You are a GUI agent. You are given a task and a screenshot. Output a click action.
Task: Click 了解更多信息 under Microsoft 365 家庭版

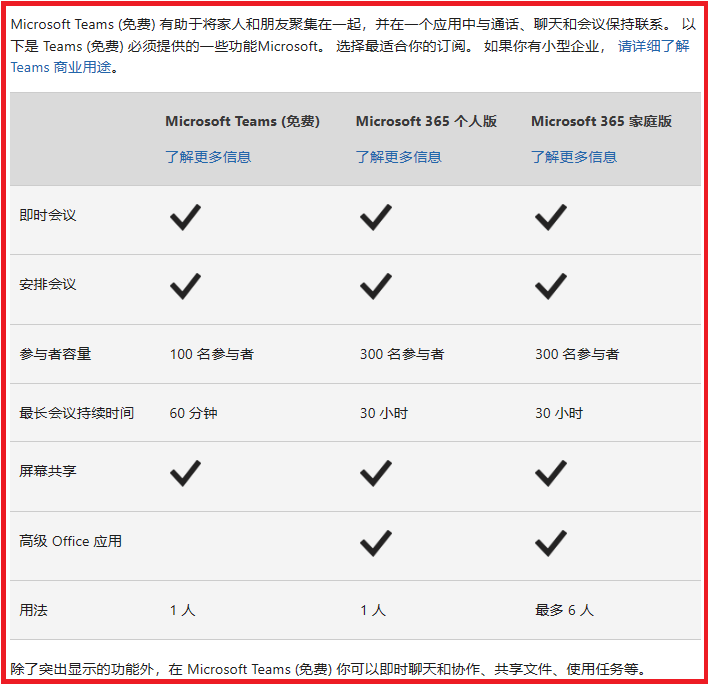[x=574, y=157]
